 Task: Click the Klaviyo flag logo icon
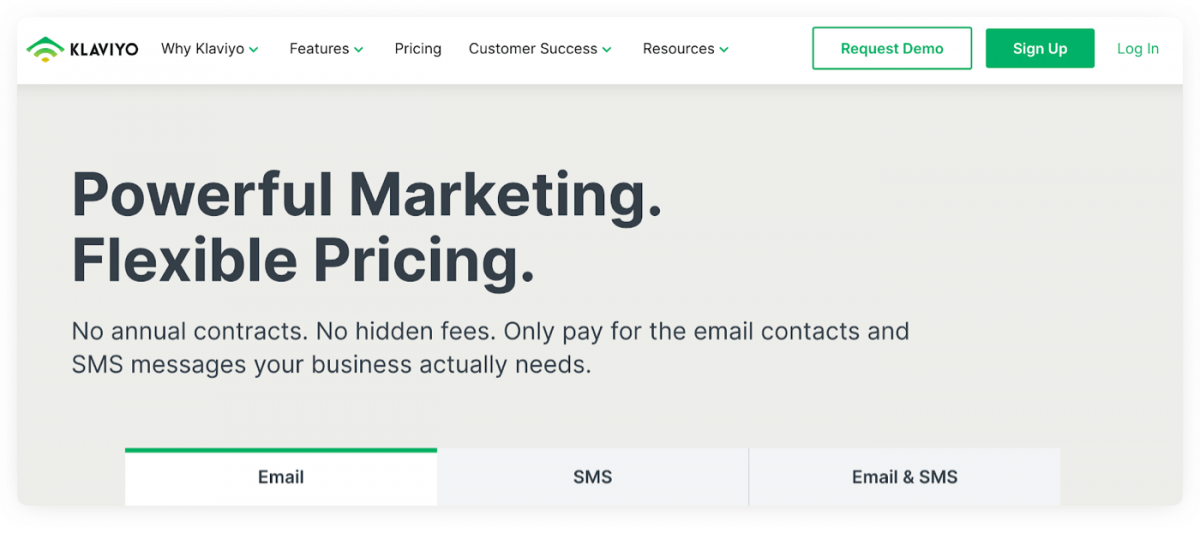(x=44, y=49)
